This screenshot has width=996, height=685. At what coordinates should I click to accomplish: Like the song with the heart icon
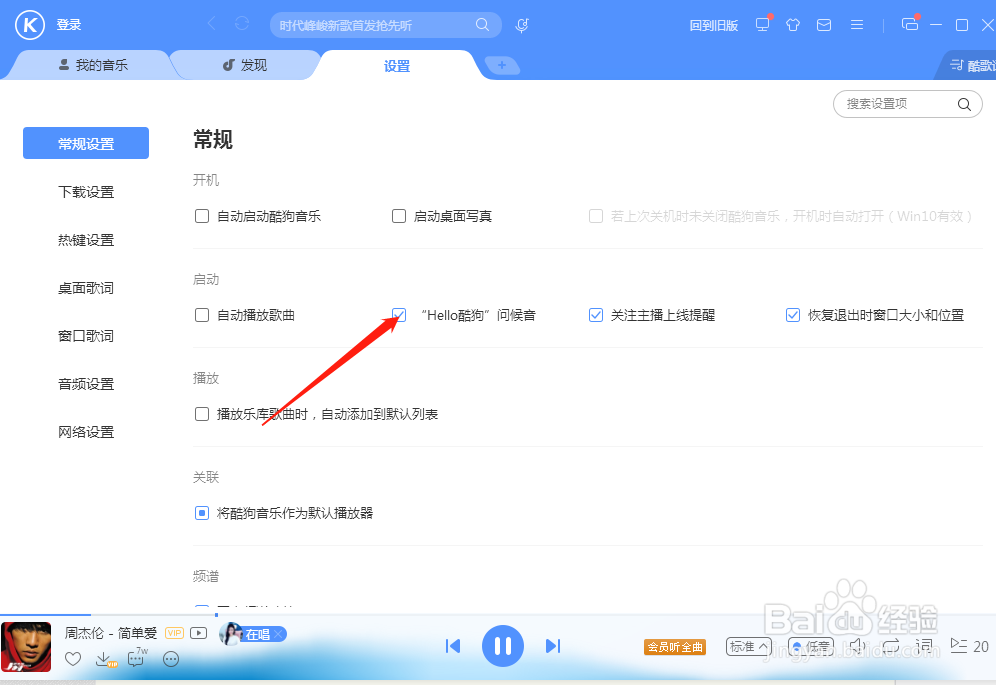[x=73, y=659]
